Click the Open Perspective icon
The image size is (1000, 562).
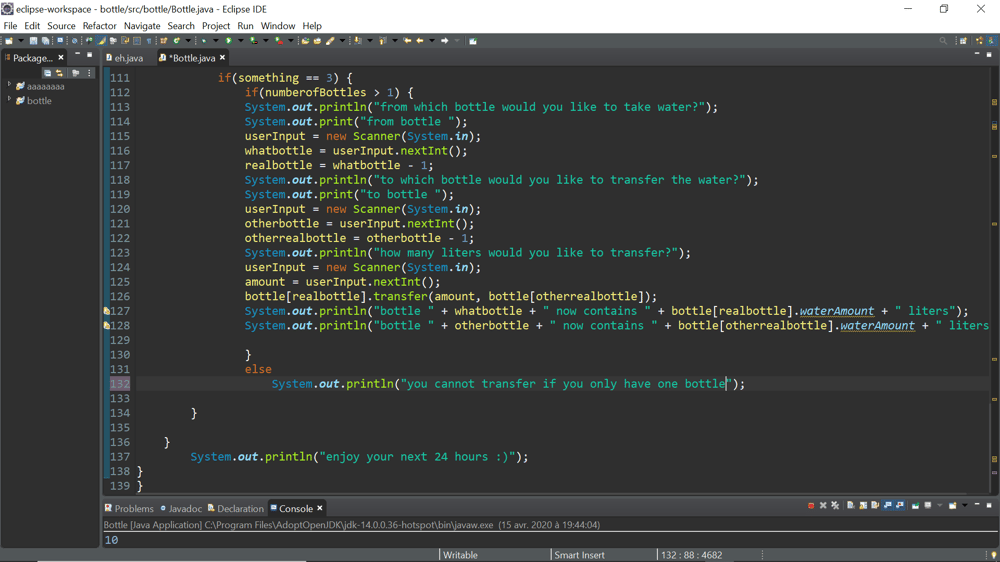963,41
